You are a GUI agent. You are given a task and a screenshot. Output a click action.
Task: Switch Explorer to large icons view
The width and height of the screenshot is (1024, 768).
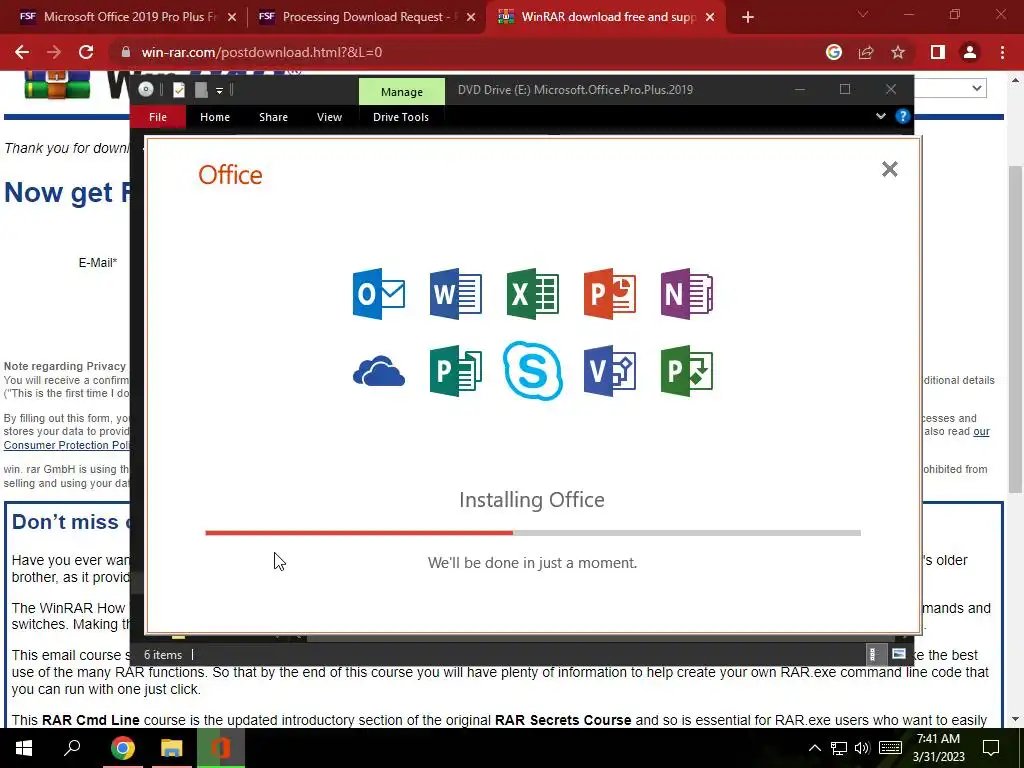point(899,654)
